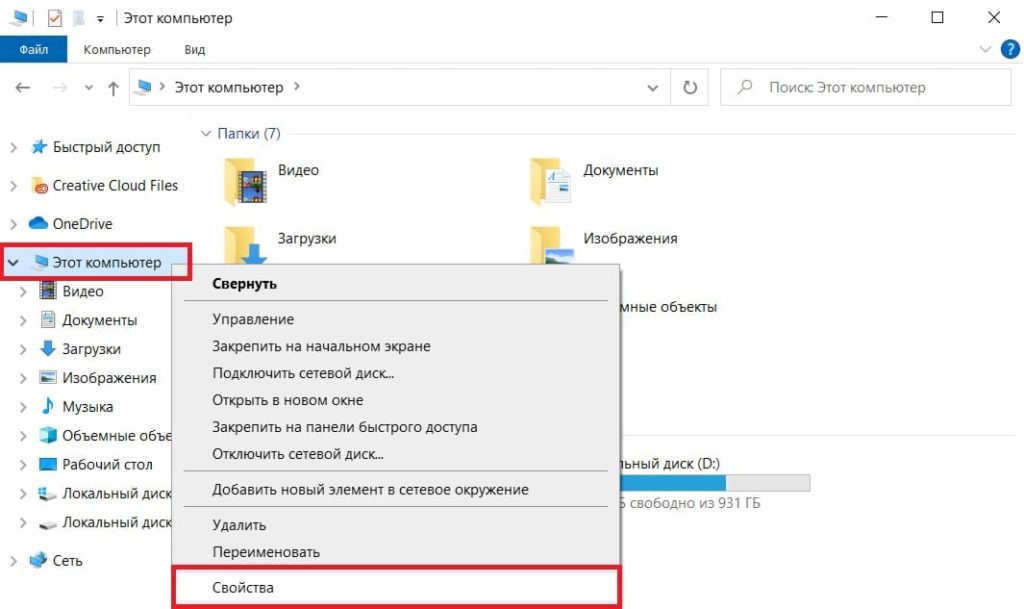
Task: Open the Файл ribbon tab
Action: point(33,50)
